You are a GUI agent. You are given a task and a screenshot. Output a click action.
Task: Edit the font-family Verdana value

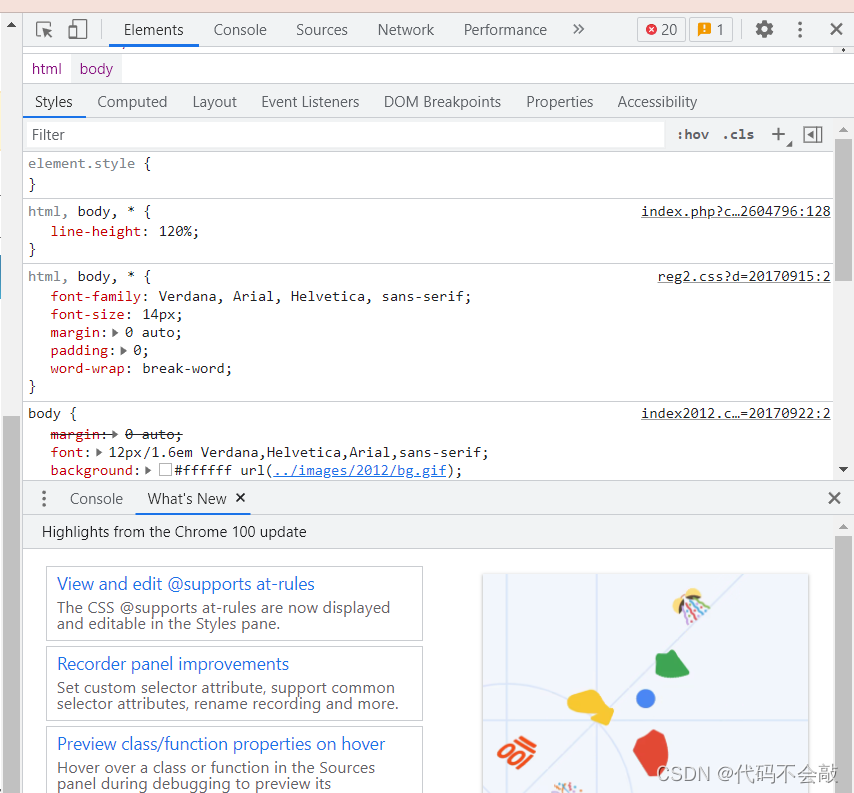point(311,296)
